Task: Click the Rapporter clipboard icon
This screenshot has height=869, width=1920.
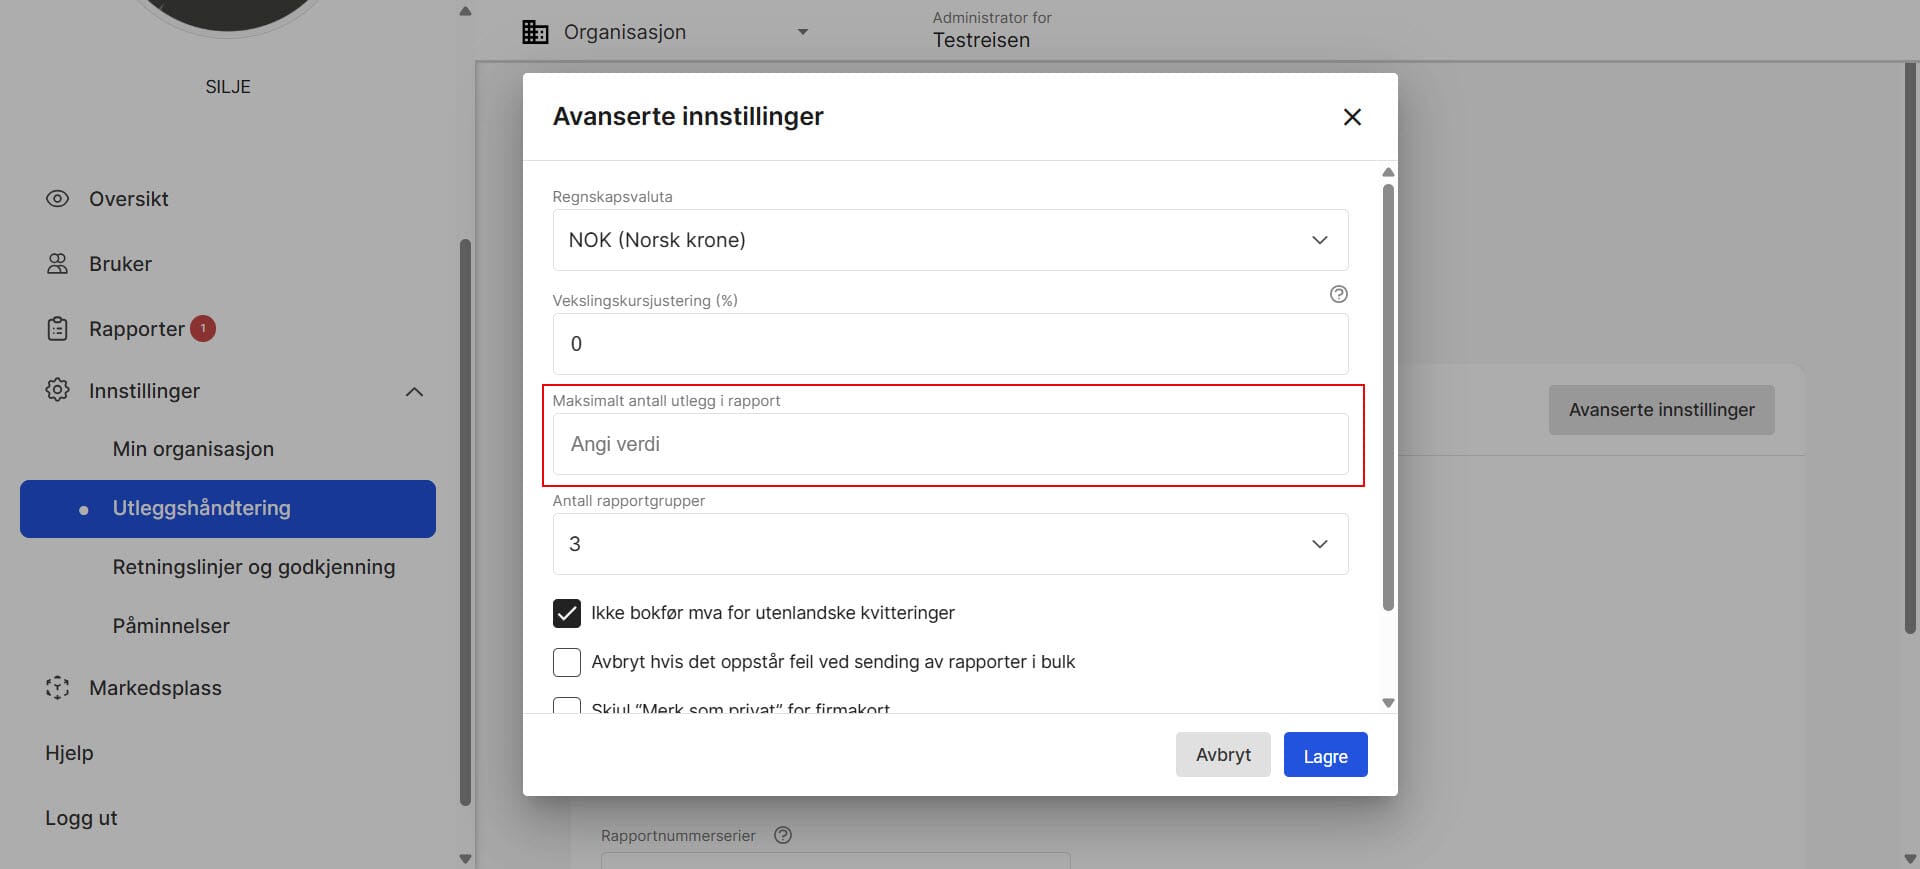Action: coord(57,328)
